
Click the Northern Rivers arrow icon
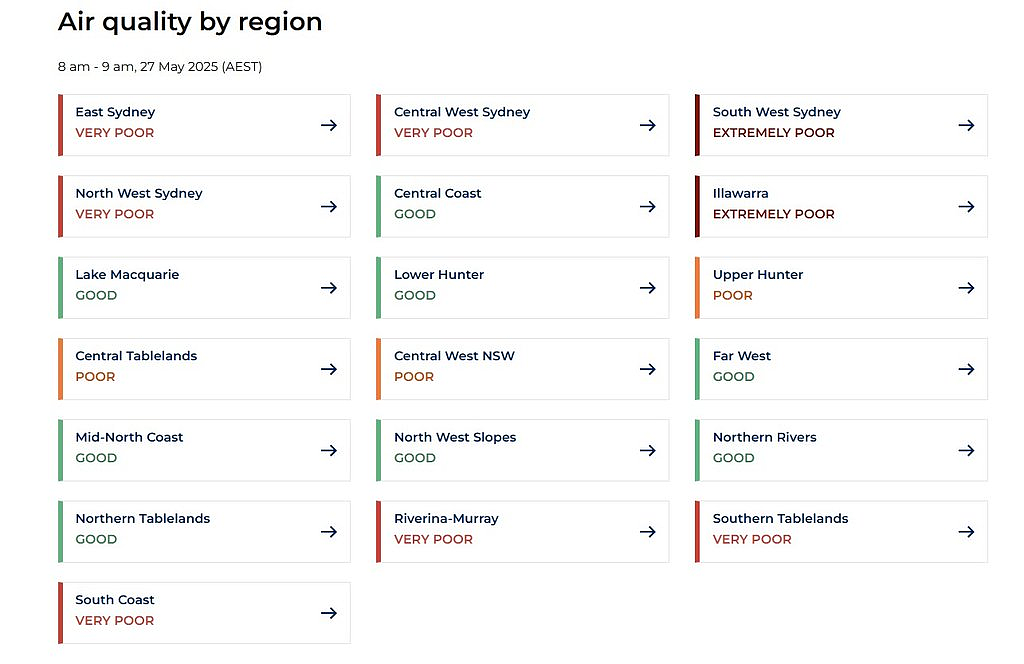point(967,450)
